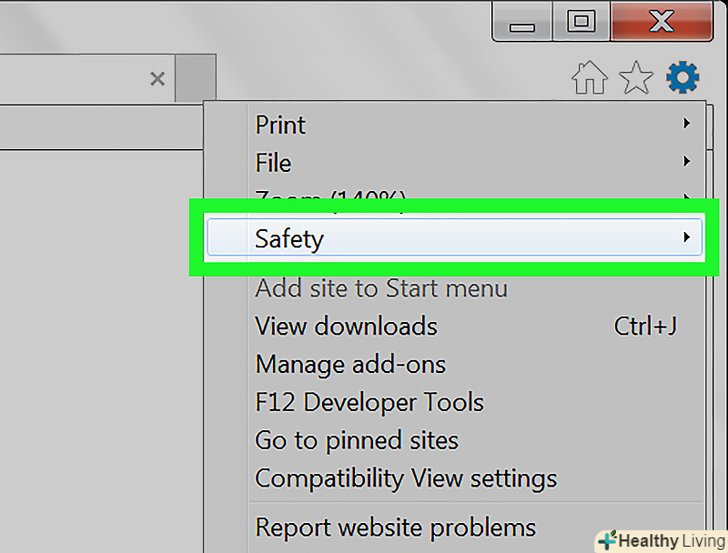Close the browser window with the red X
Viewport: 728px width, 553px height.
[x=660, y=20]
